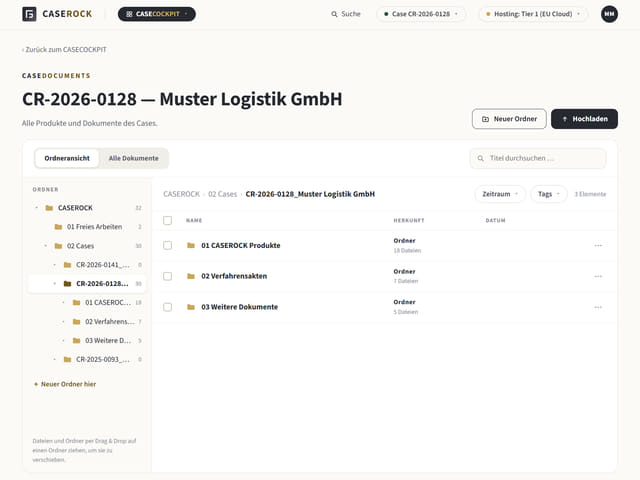Check the 02 Verfahrensakten row checkbox
The width and height of the screenshot is (640, 480).
[x=167, y=276]
